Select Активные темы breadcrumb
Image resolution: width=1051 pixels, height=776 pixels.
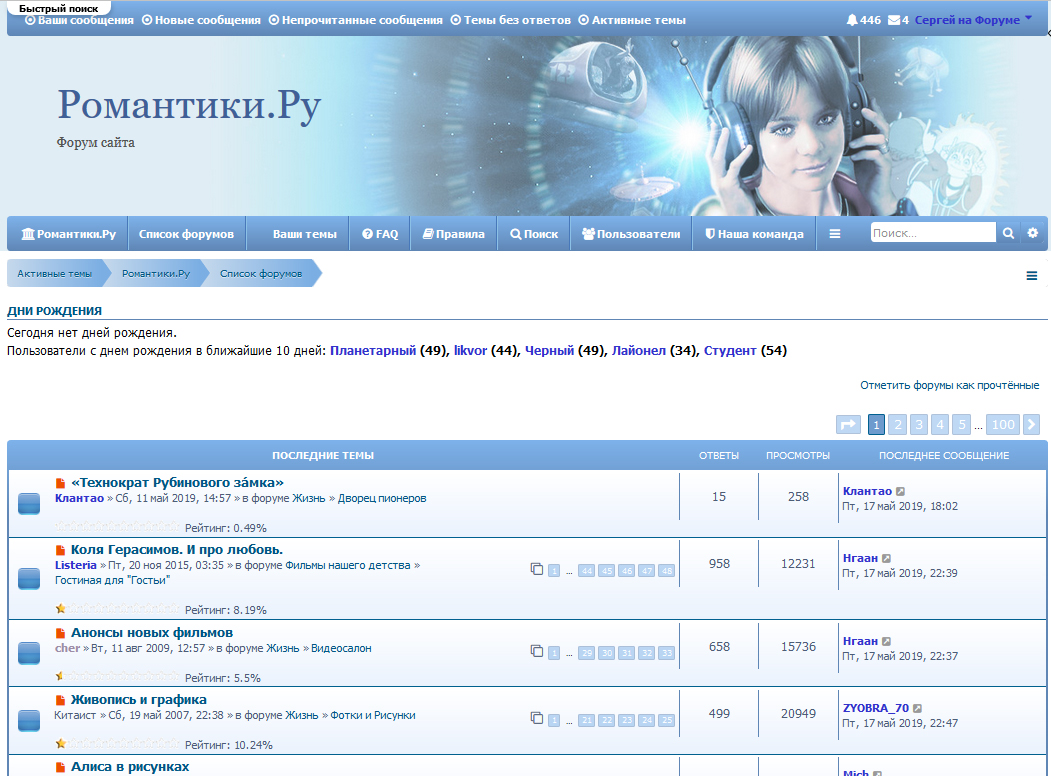click(54, 273)
